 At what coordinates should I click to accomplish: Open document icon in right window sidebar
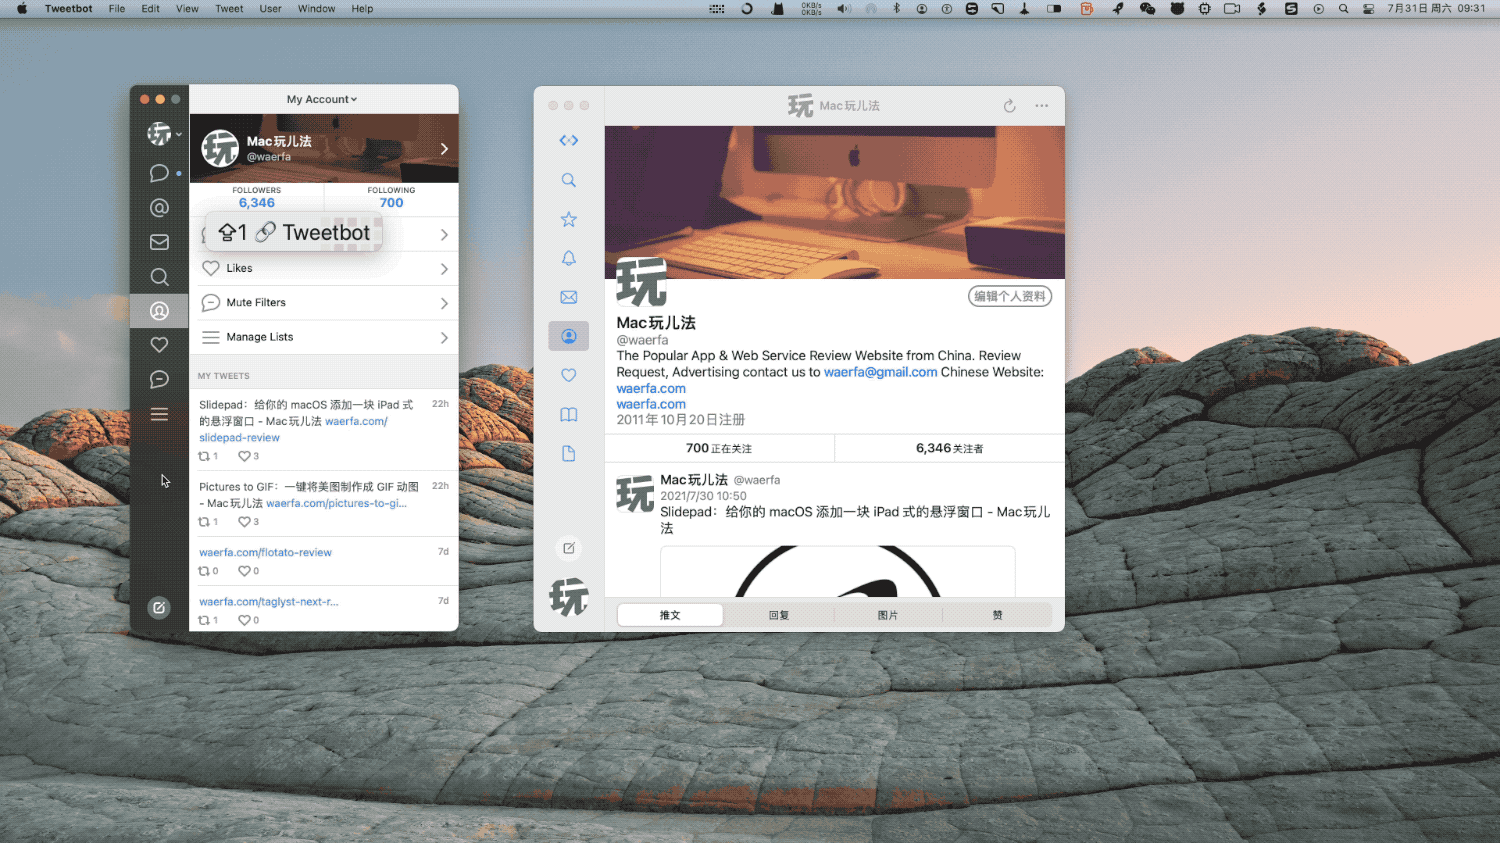569,453
